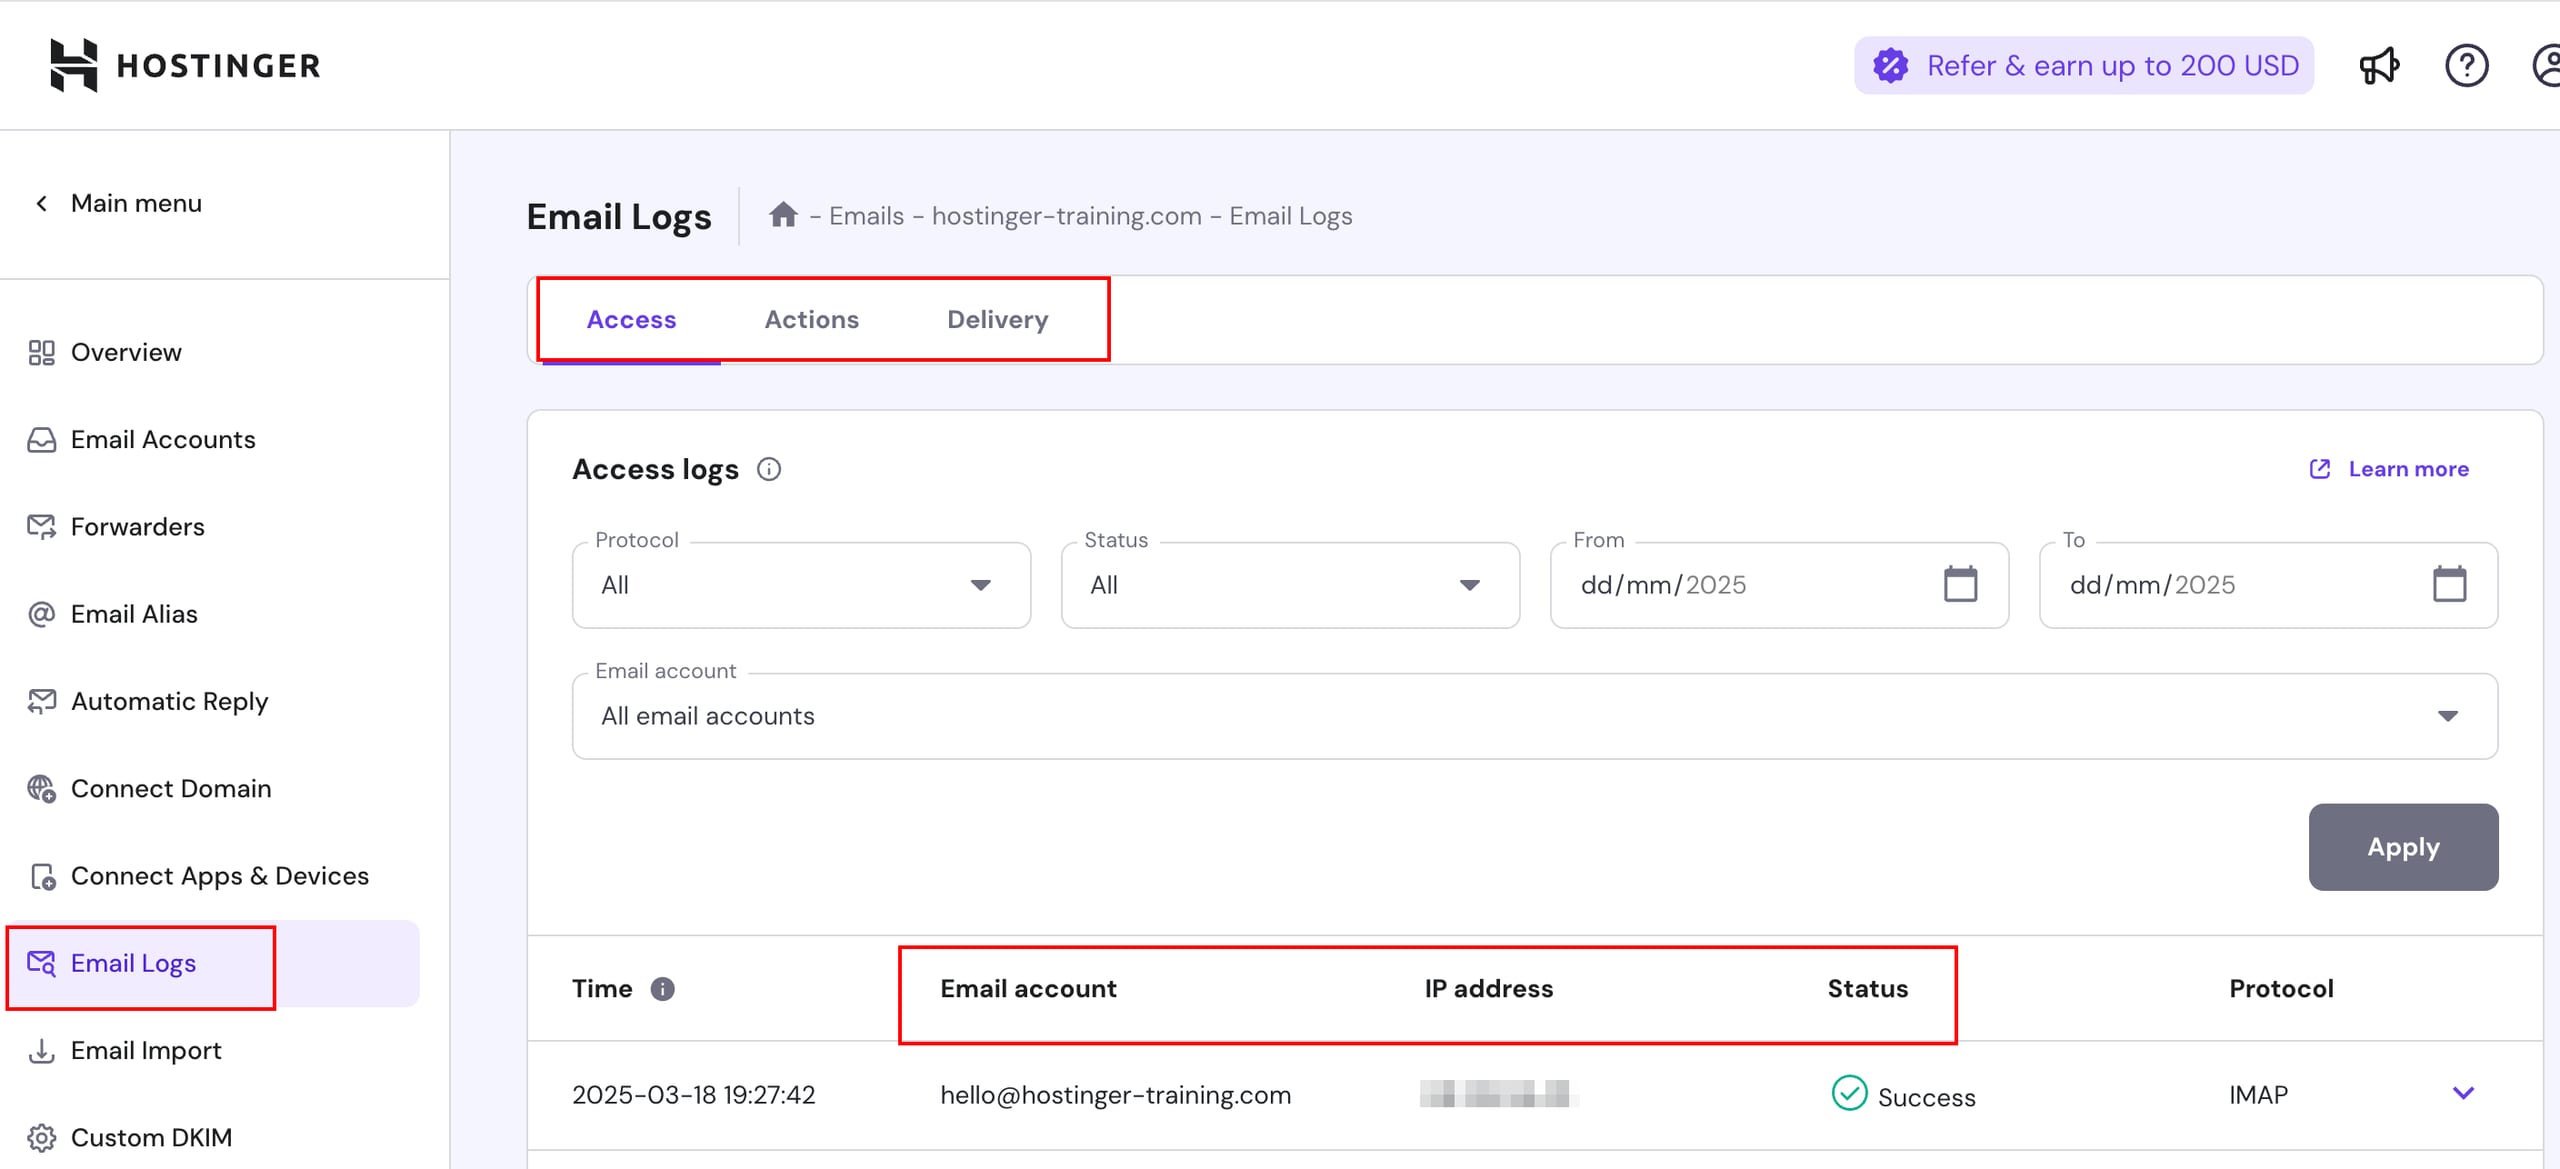Open the announcements megaphone icon
This screenshot has height=1169, width=2560.
pos(2379,66)
